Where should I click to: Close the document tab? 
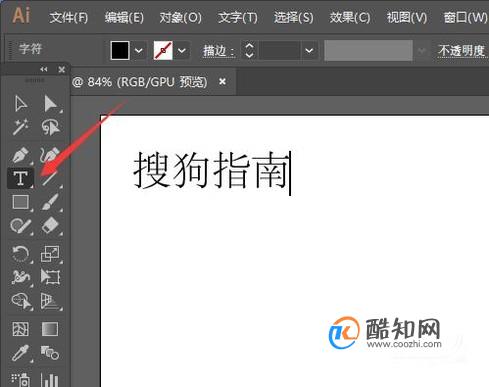pyautogui.click(x=222, y=81)
